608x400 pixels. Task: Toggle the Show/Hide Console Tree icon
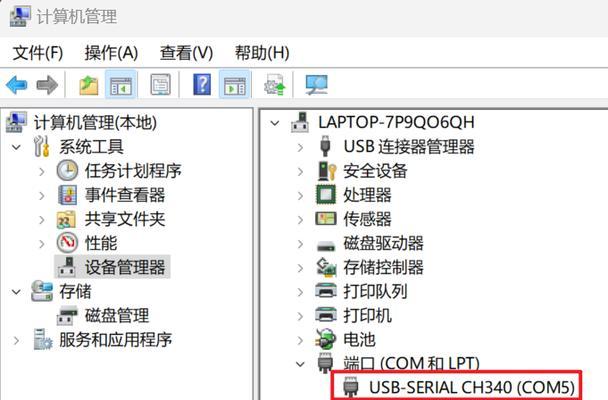pos(121,84)
